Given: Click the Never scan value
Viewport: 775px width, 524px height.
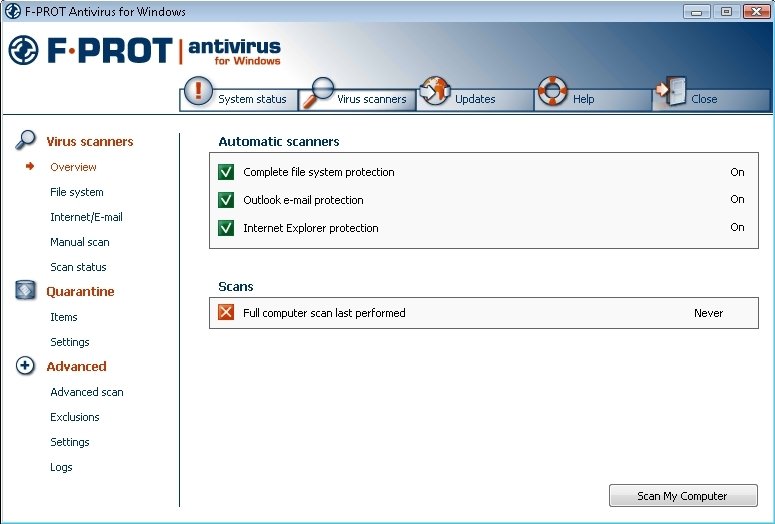Looking at the screenshot, I should [x=708, y=313].
